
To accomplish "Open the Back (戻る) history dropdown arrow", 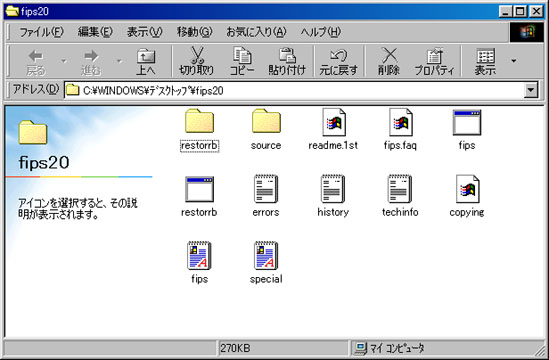I will click(64, 61).
